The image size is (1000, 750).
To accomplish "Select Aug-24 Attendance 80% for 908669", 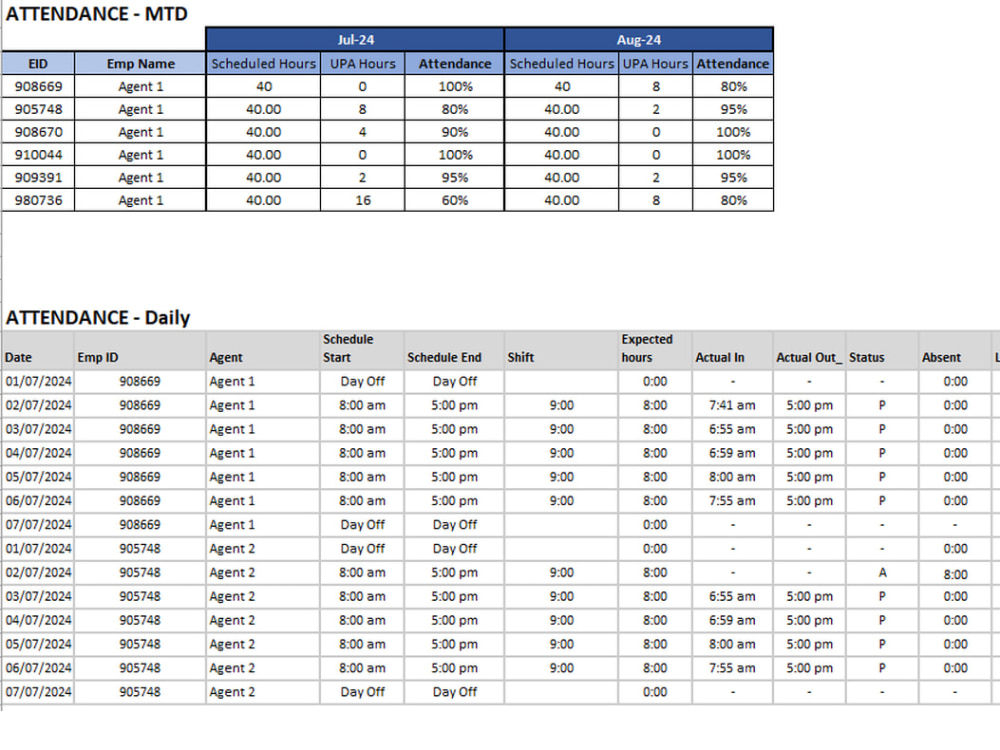I will [x=733, y=86].
